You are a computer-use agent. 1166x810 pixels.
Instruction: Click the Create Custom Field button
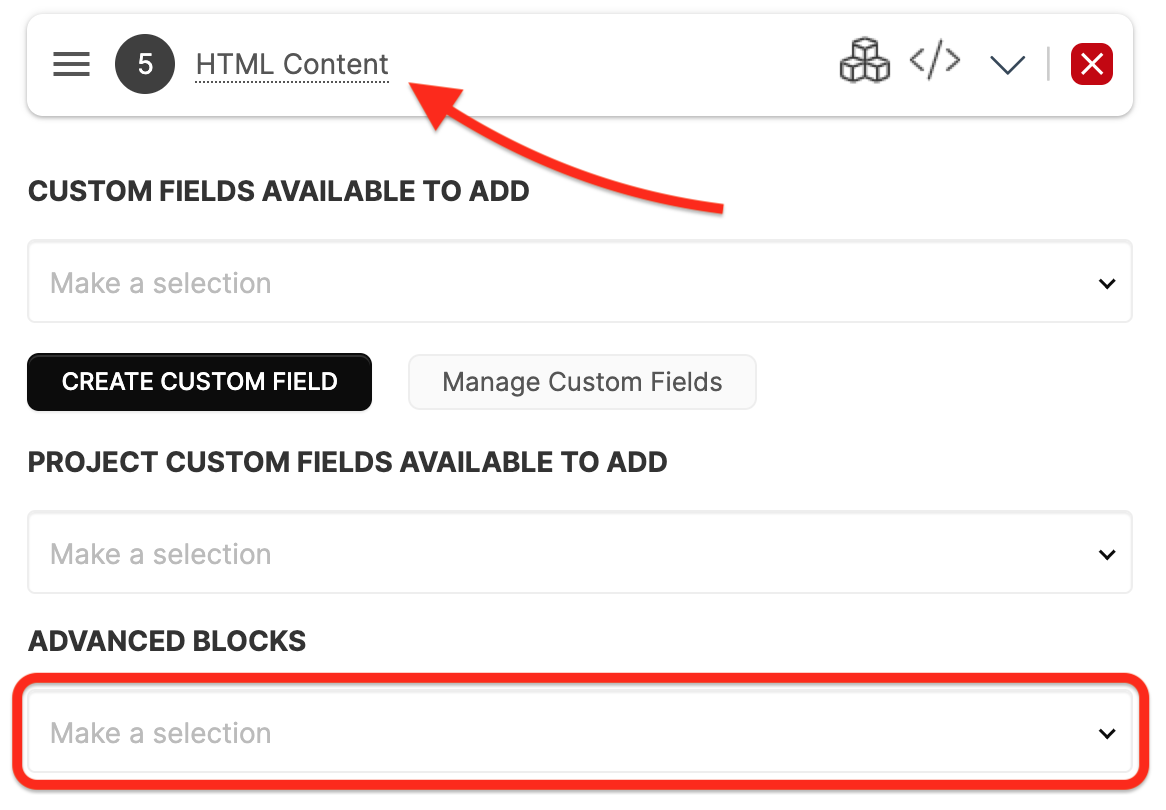point(199,382)
